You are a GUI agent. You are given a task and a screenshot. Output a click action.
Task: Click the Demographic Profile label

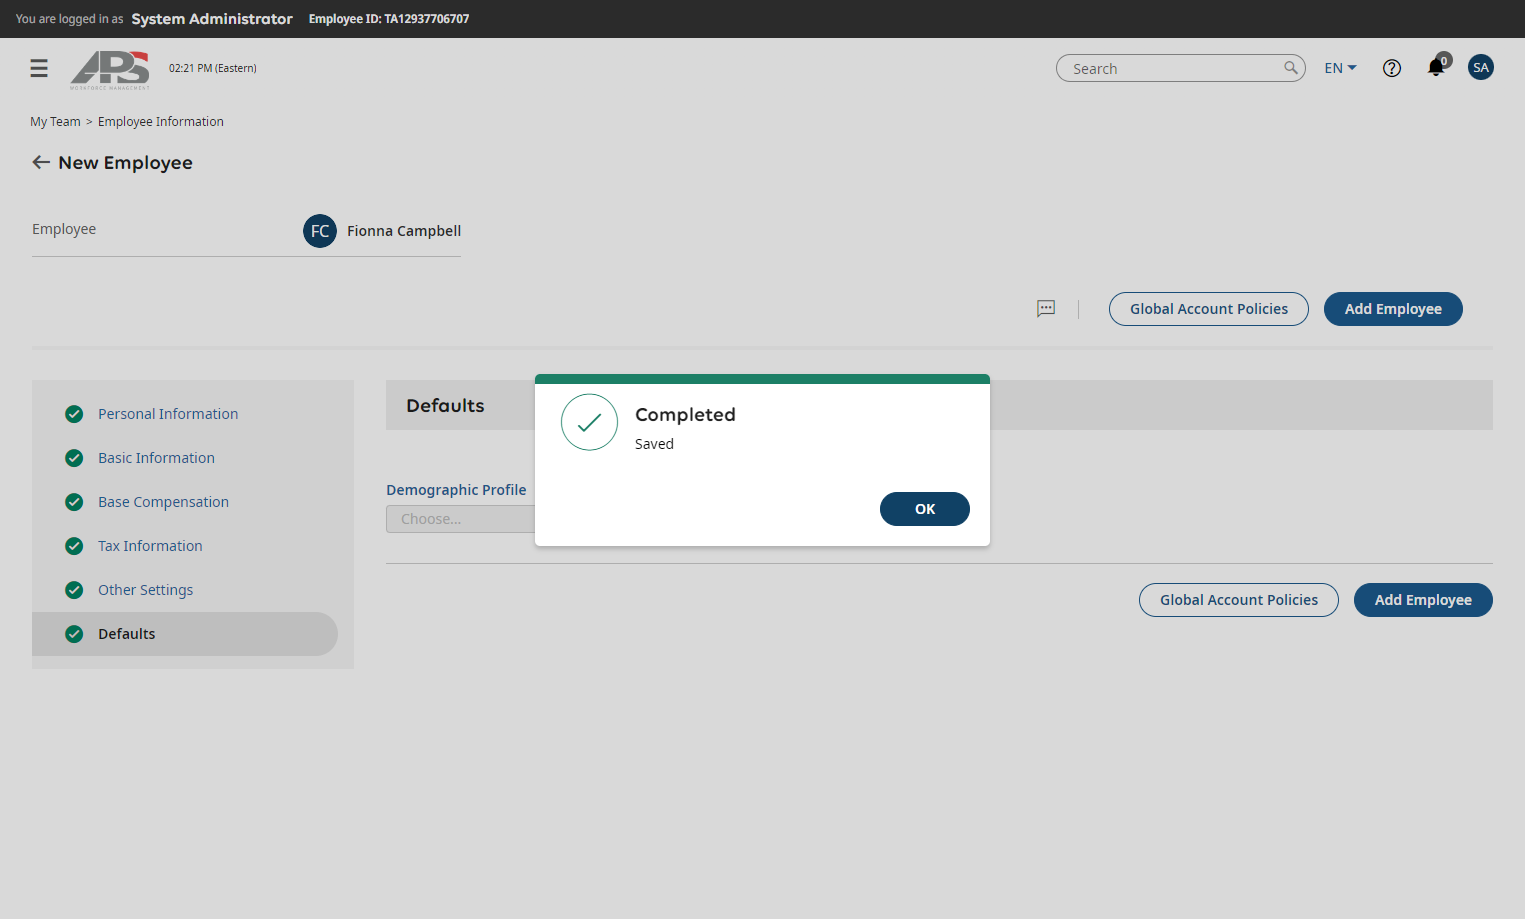coord(456,490)
